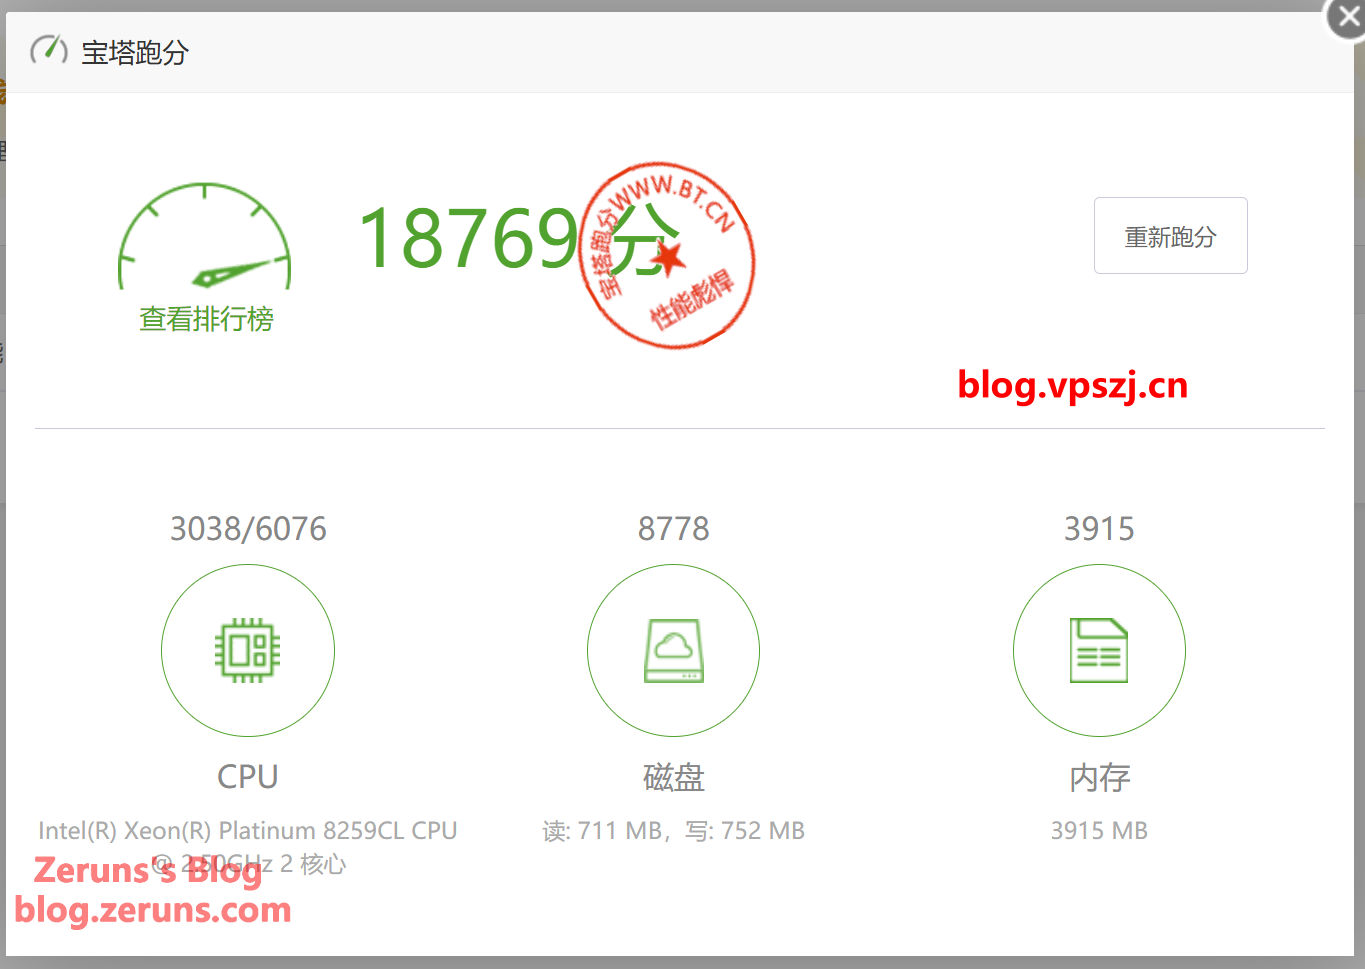Click the 重新跑分 re-run benchmark button
This screenshot has width=1365, height=969.
(1170, 236)
